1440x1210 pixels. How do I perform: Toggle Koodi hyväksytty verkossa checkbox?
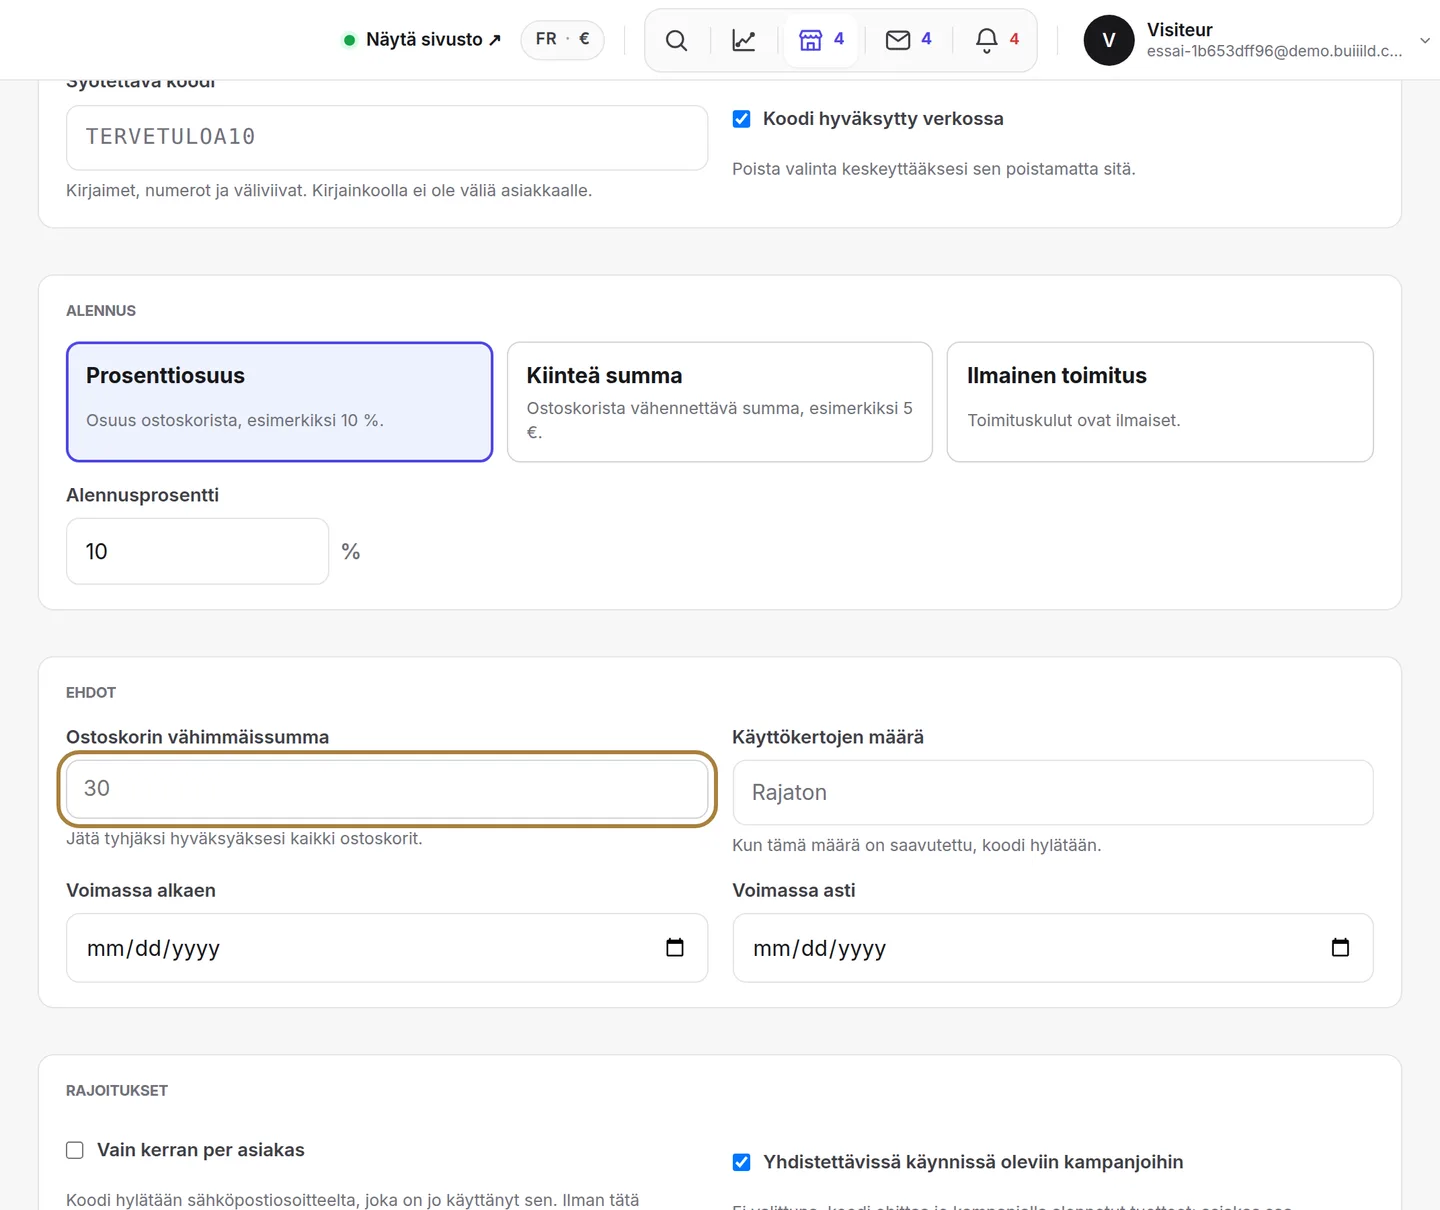tap(741, 119)
